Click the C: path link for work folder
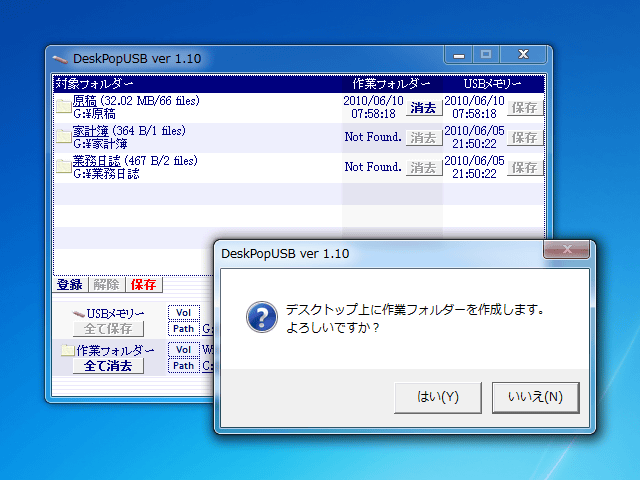 click(x=208, y=365)
